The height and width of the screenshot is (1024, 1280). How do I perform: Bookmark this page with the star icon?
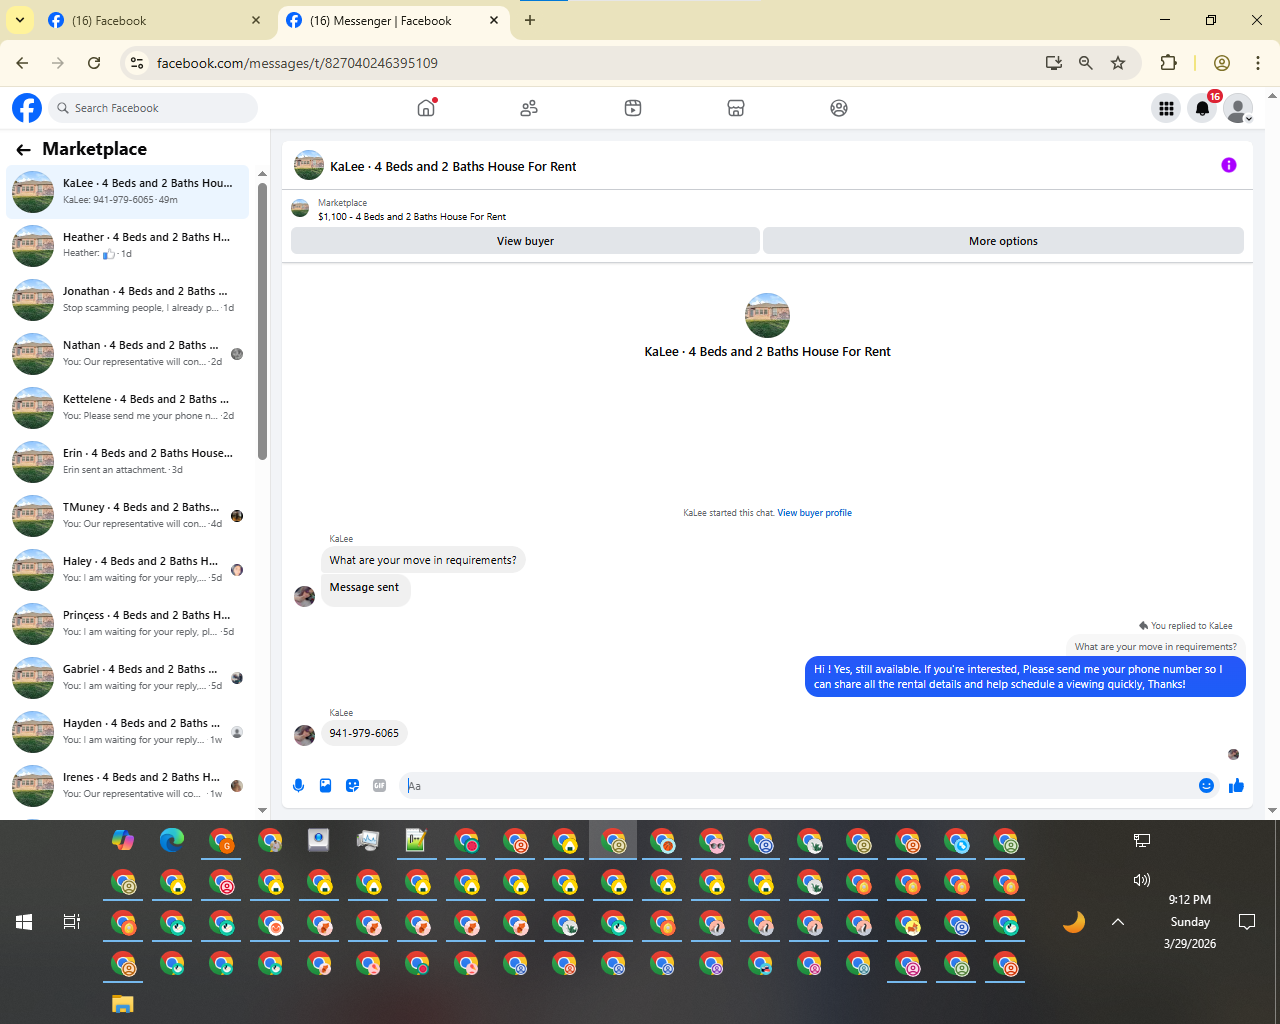click(x=1118, y=63)
